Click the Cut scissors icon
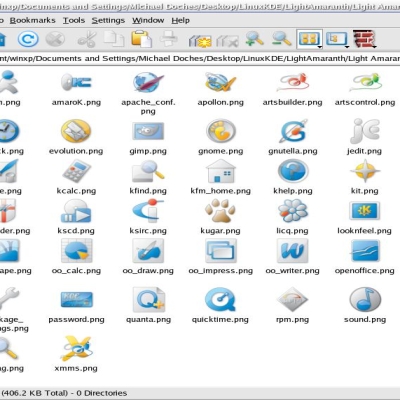Image resolution: width=400 pixels, height=400 pixels. 87,39
